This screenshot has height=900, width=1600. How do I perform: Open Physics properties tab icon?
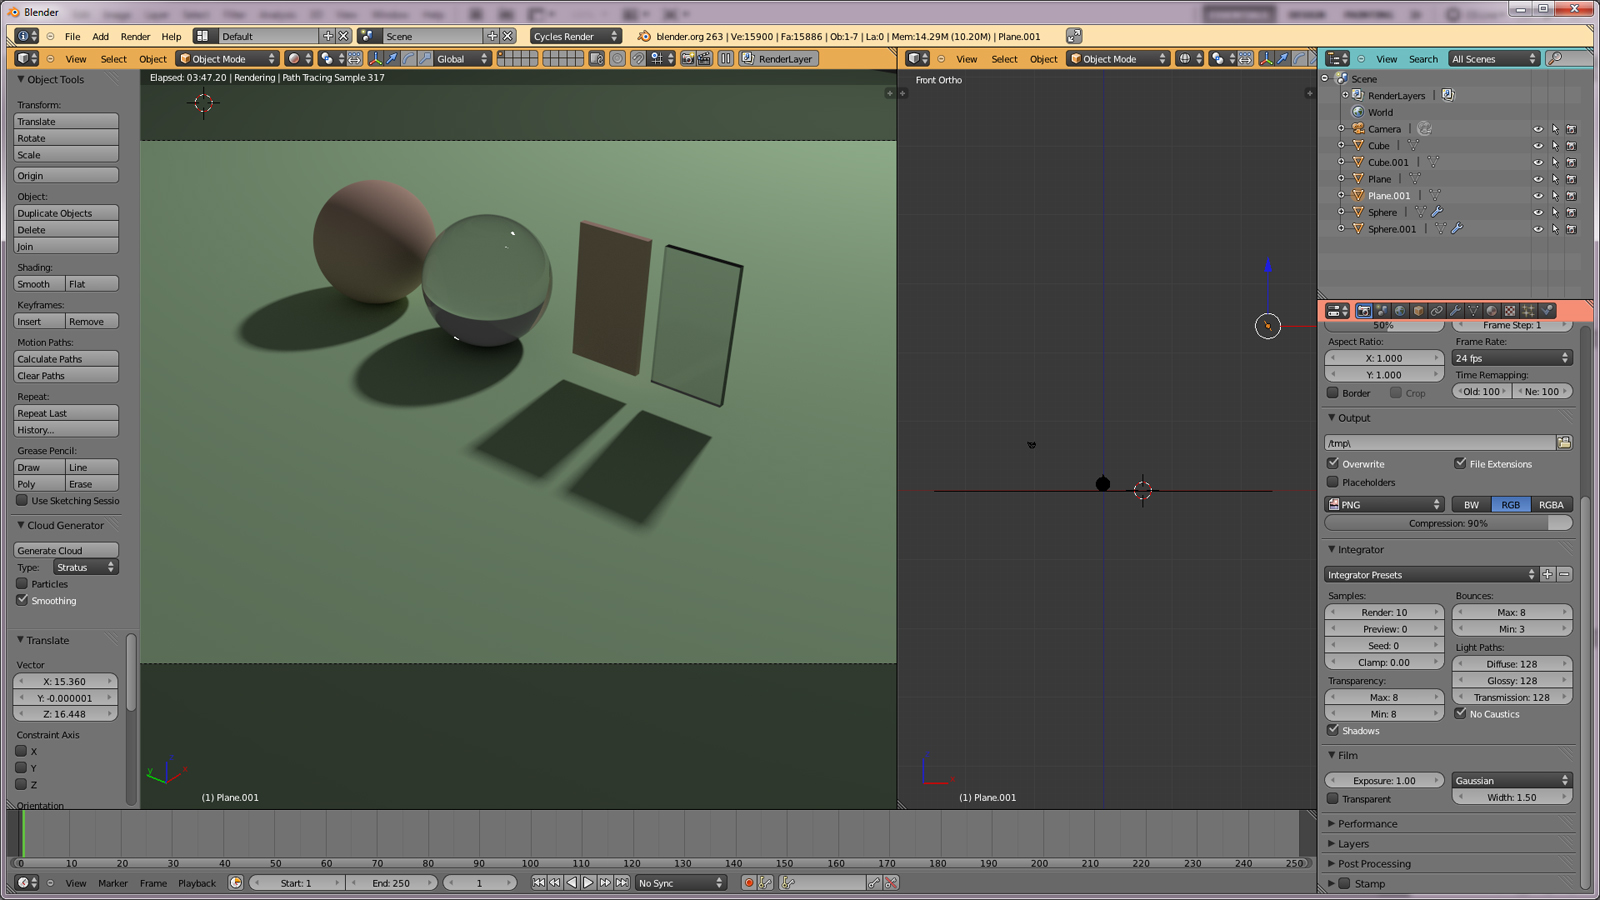[1546, 311]
